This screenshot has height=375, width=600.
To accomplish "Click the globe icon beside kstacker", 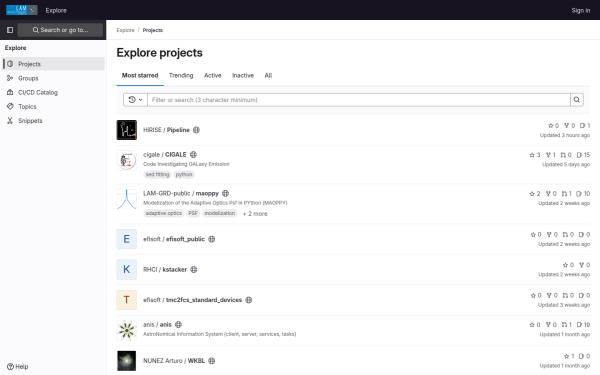I will pyautogui.click(x=194, y=269).
